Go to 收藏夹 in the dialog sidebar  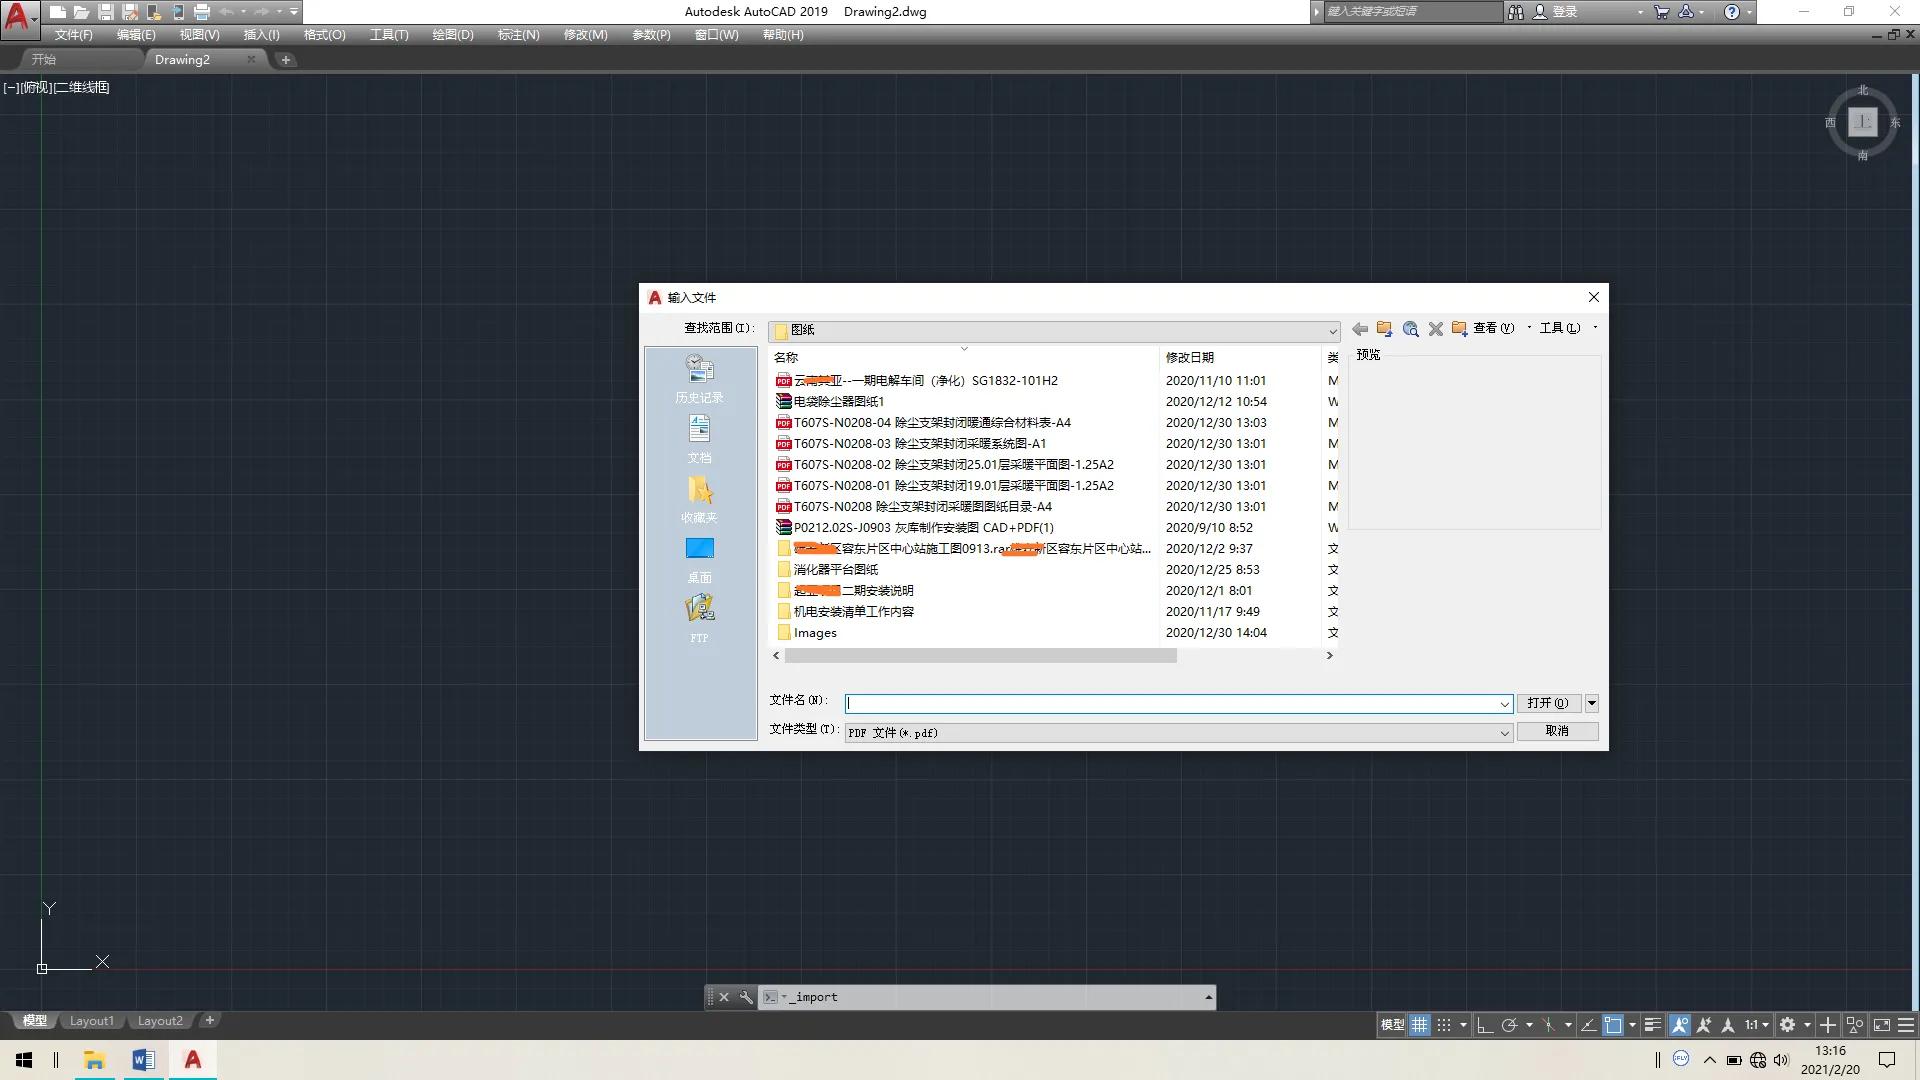click(699, 499)
